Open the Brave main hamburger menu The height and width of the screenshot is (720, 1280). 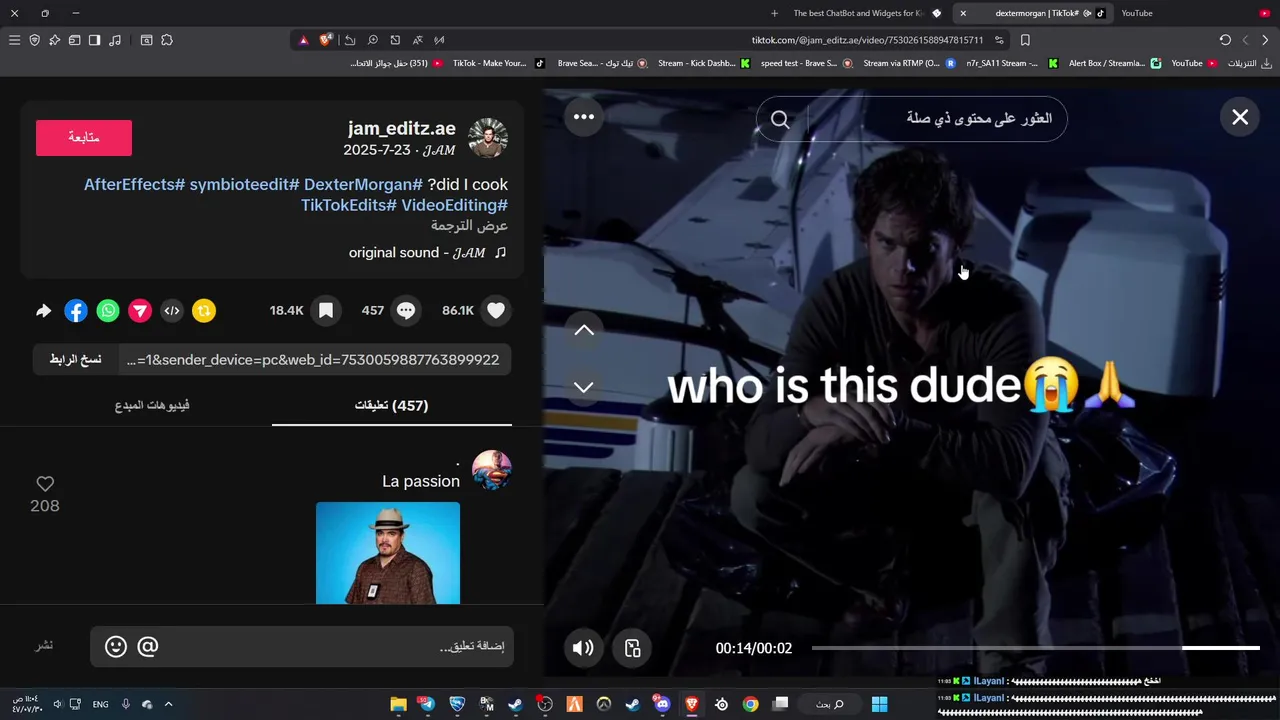[14, 40]
